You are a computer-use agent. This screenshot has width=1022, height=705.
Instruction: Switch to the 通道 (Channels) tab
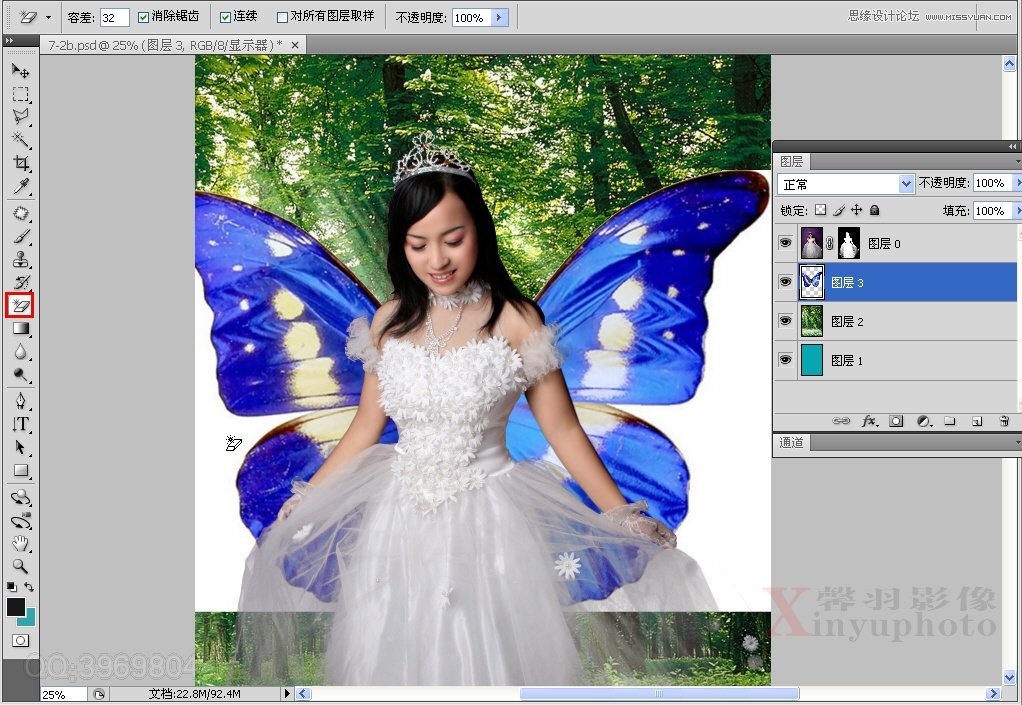791,442
